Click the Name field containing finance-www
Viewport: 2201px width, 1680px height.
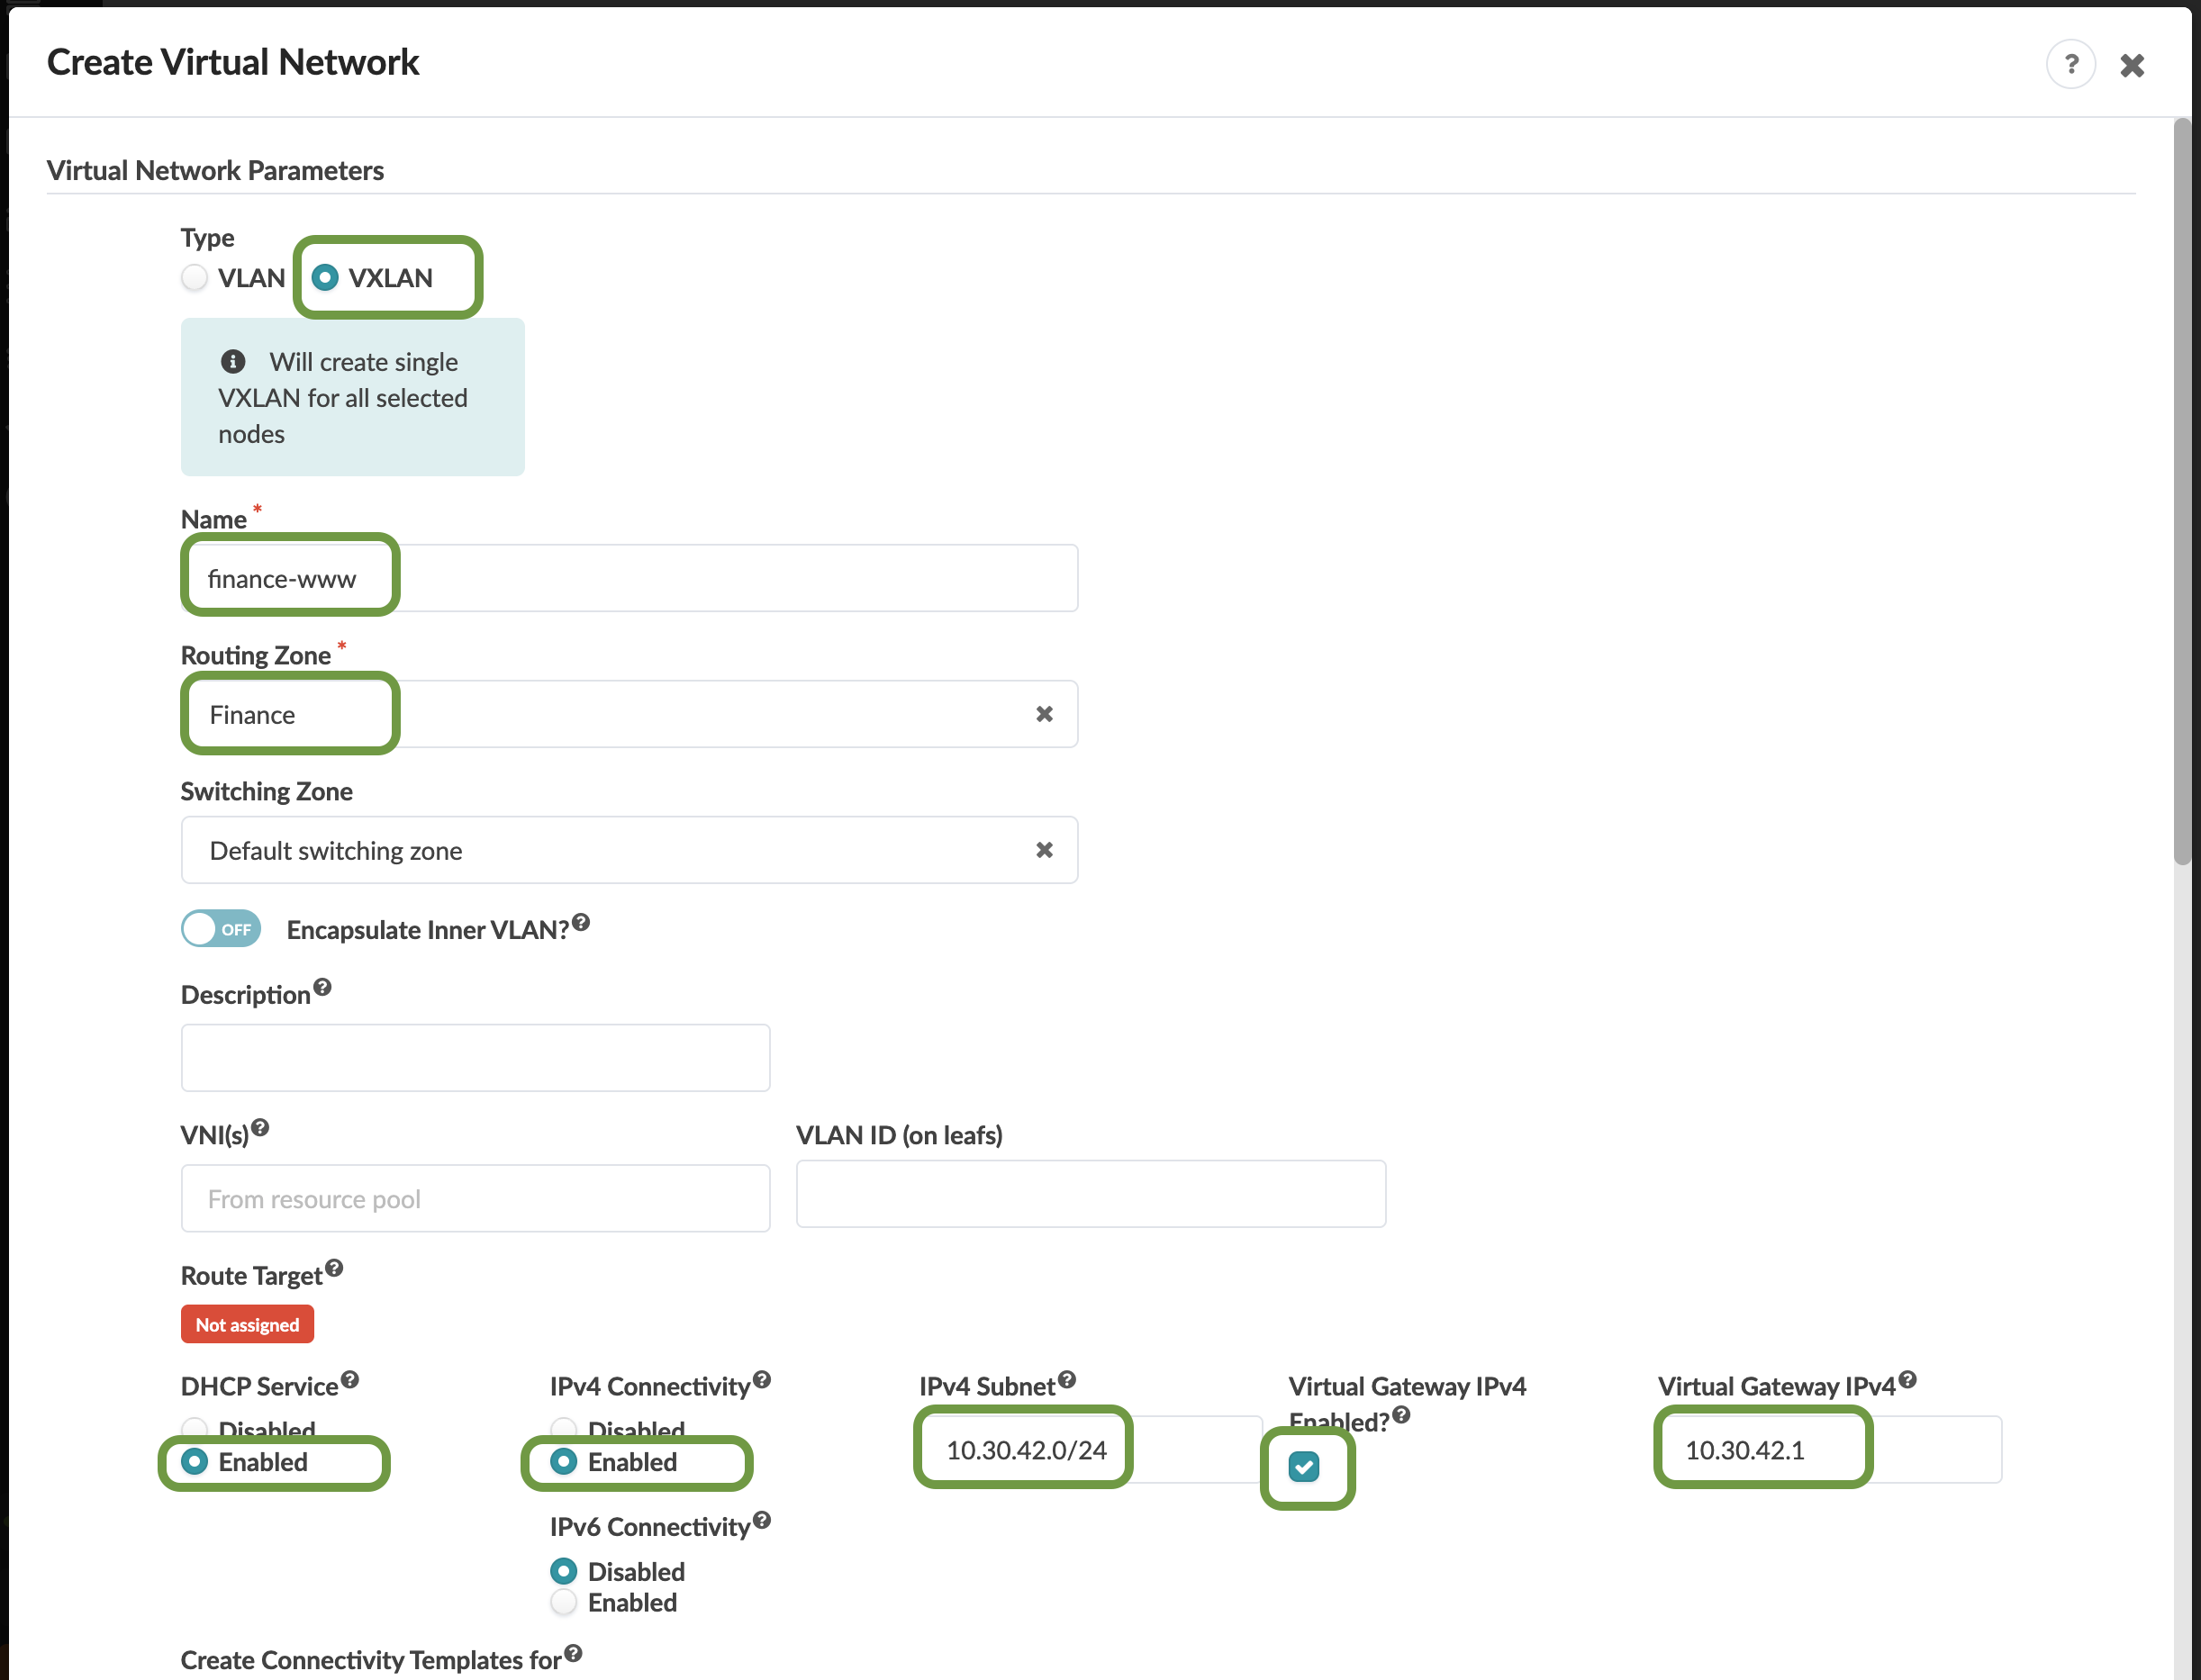pos(629,578)
